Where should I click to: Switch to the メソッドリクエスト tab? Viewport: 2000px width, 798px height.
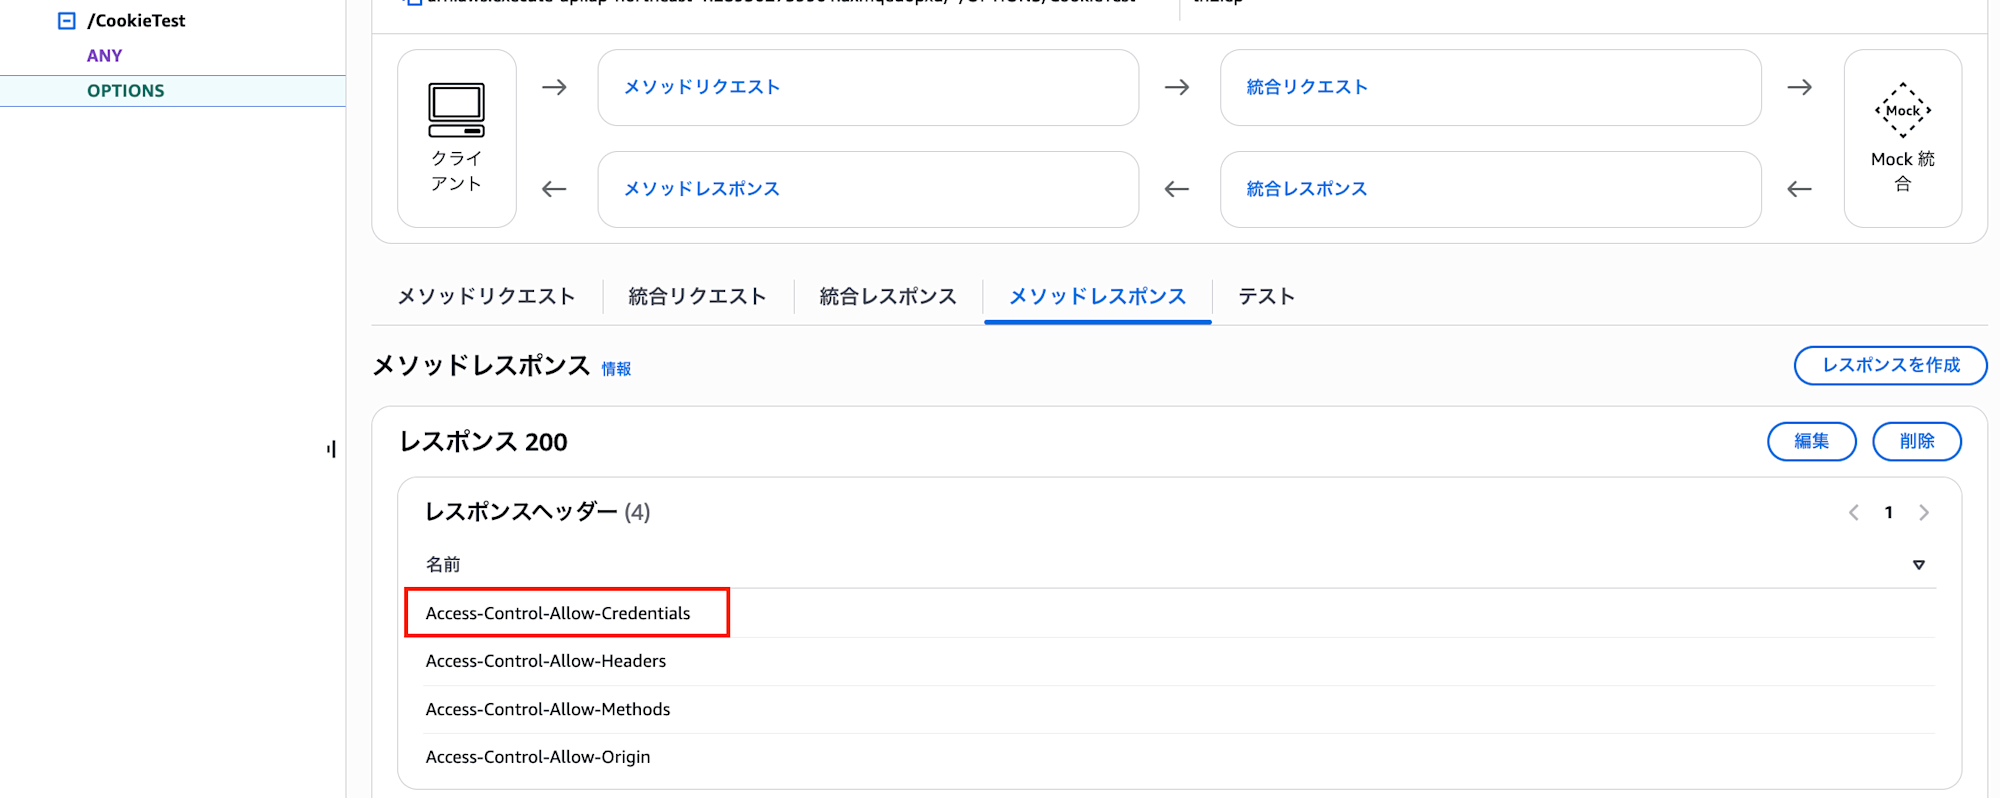[486, 297]
